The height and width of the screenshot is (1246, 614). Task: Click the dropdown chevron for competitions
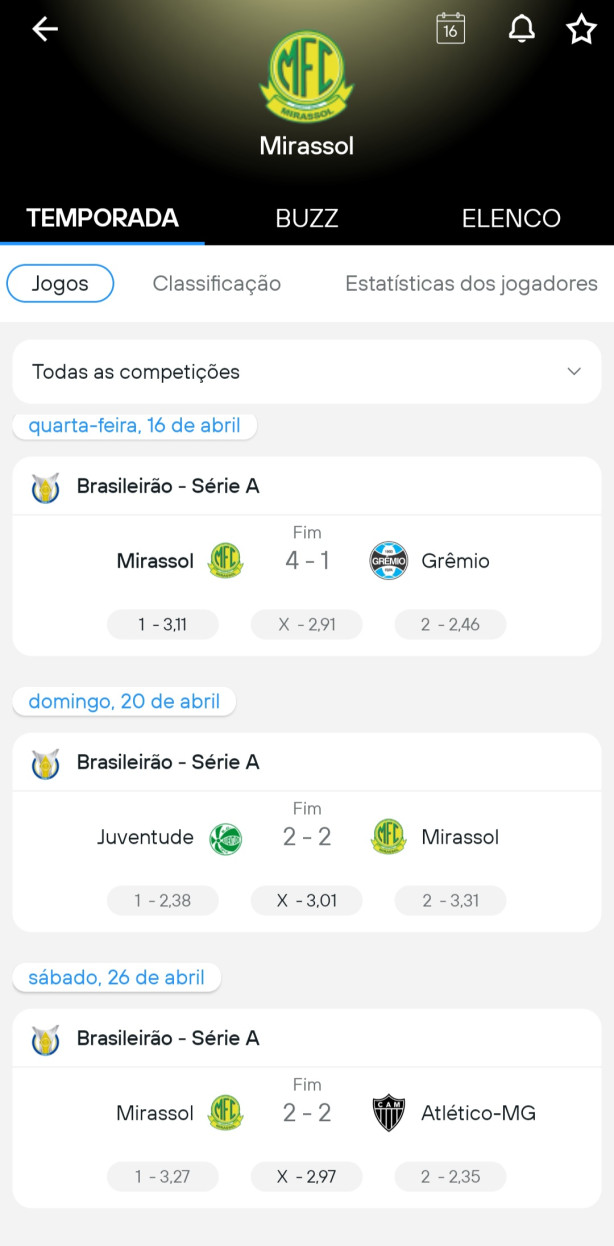tap(574, 372)
